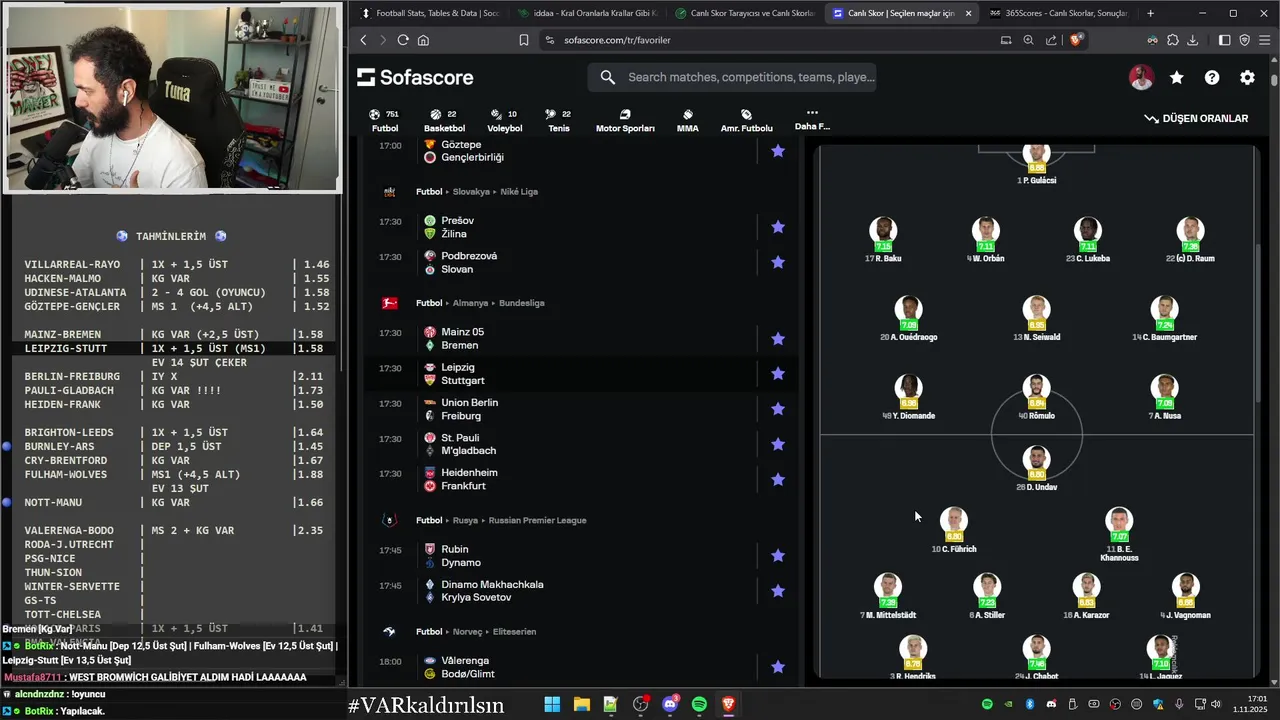Select the Voleybol sport category

[x=504, y=121]
